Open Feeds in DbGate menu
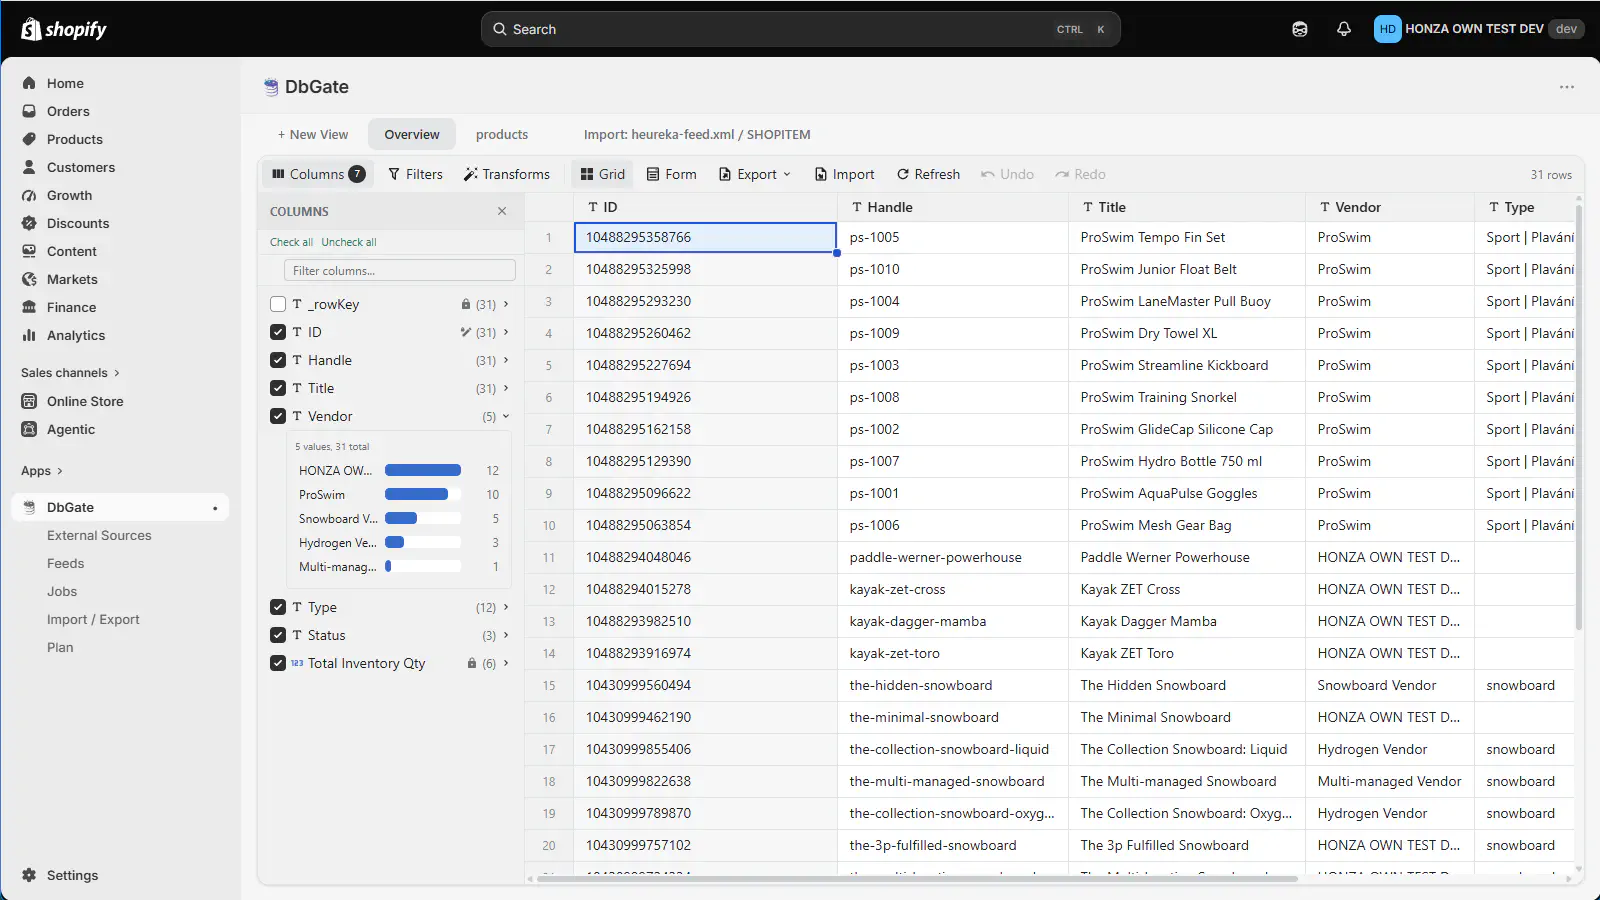This screenshot has width=1600, height=900. pos(66,563)
